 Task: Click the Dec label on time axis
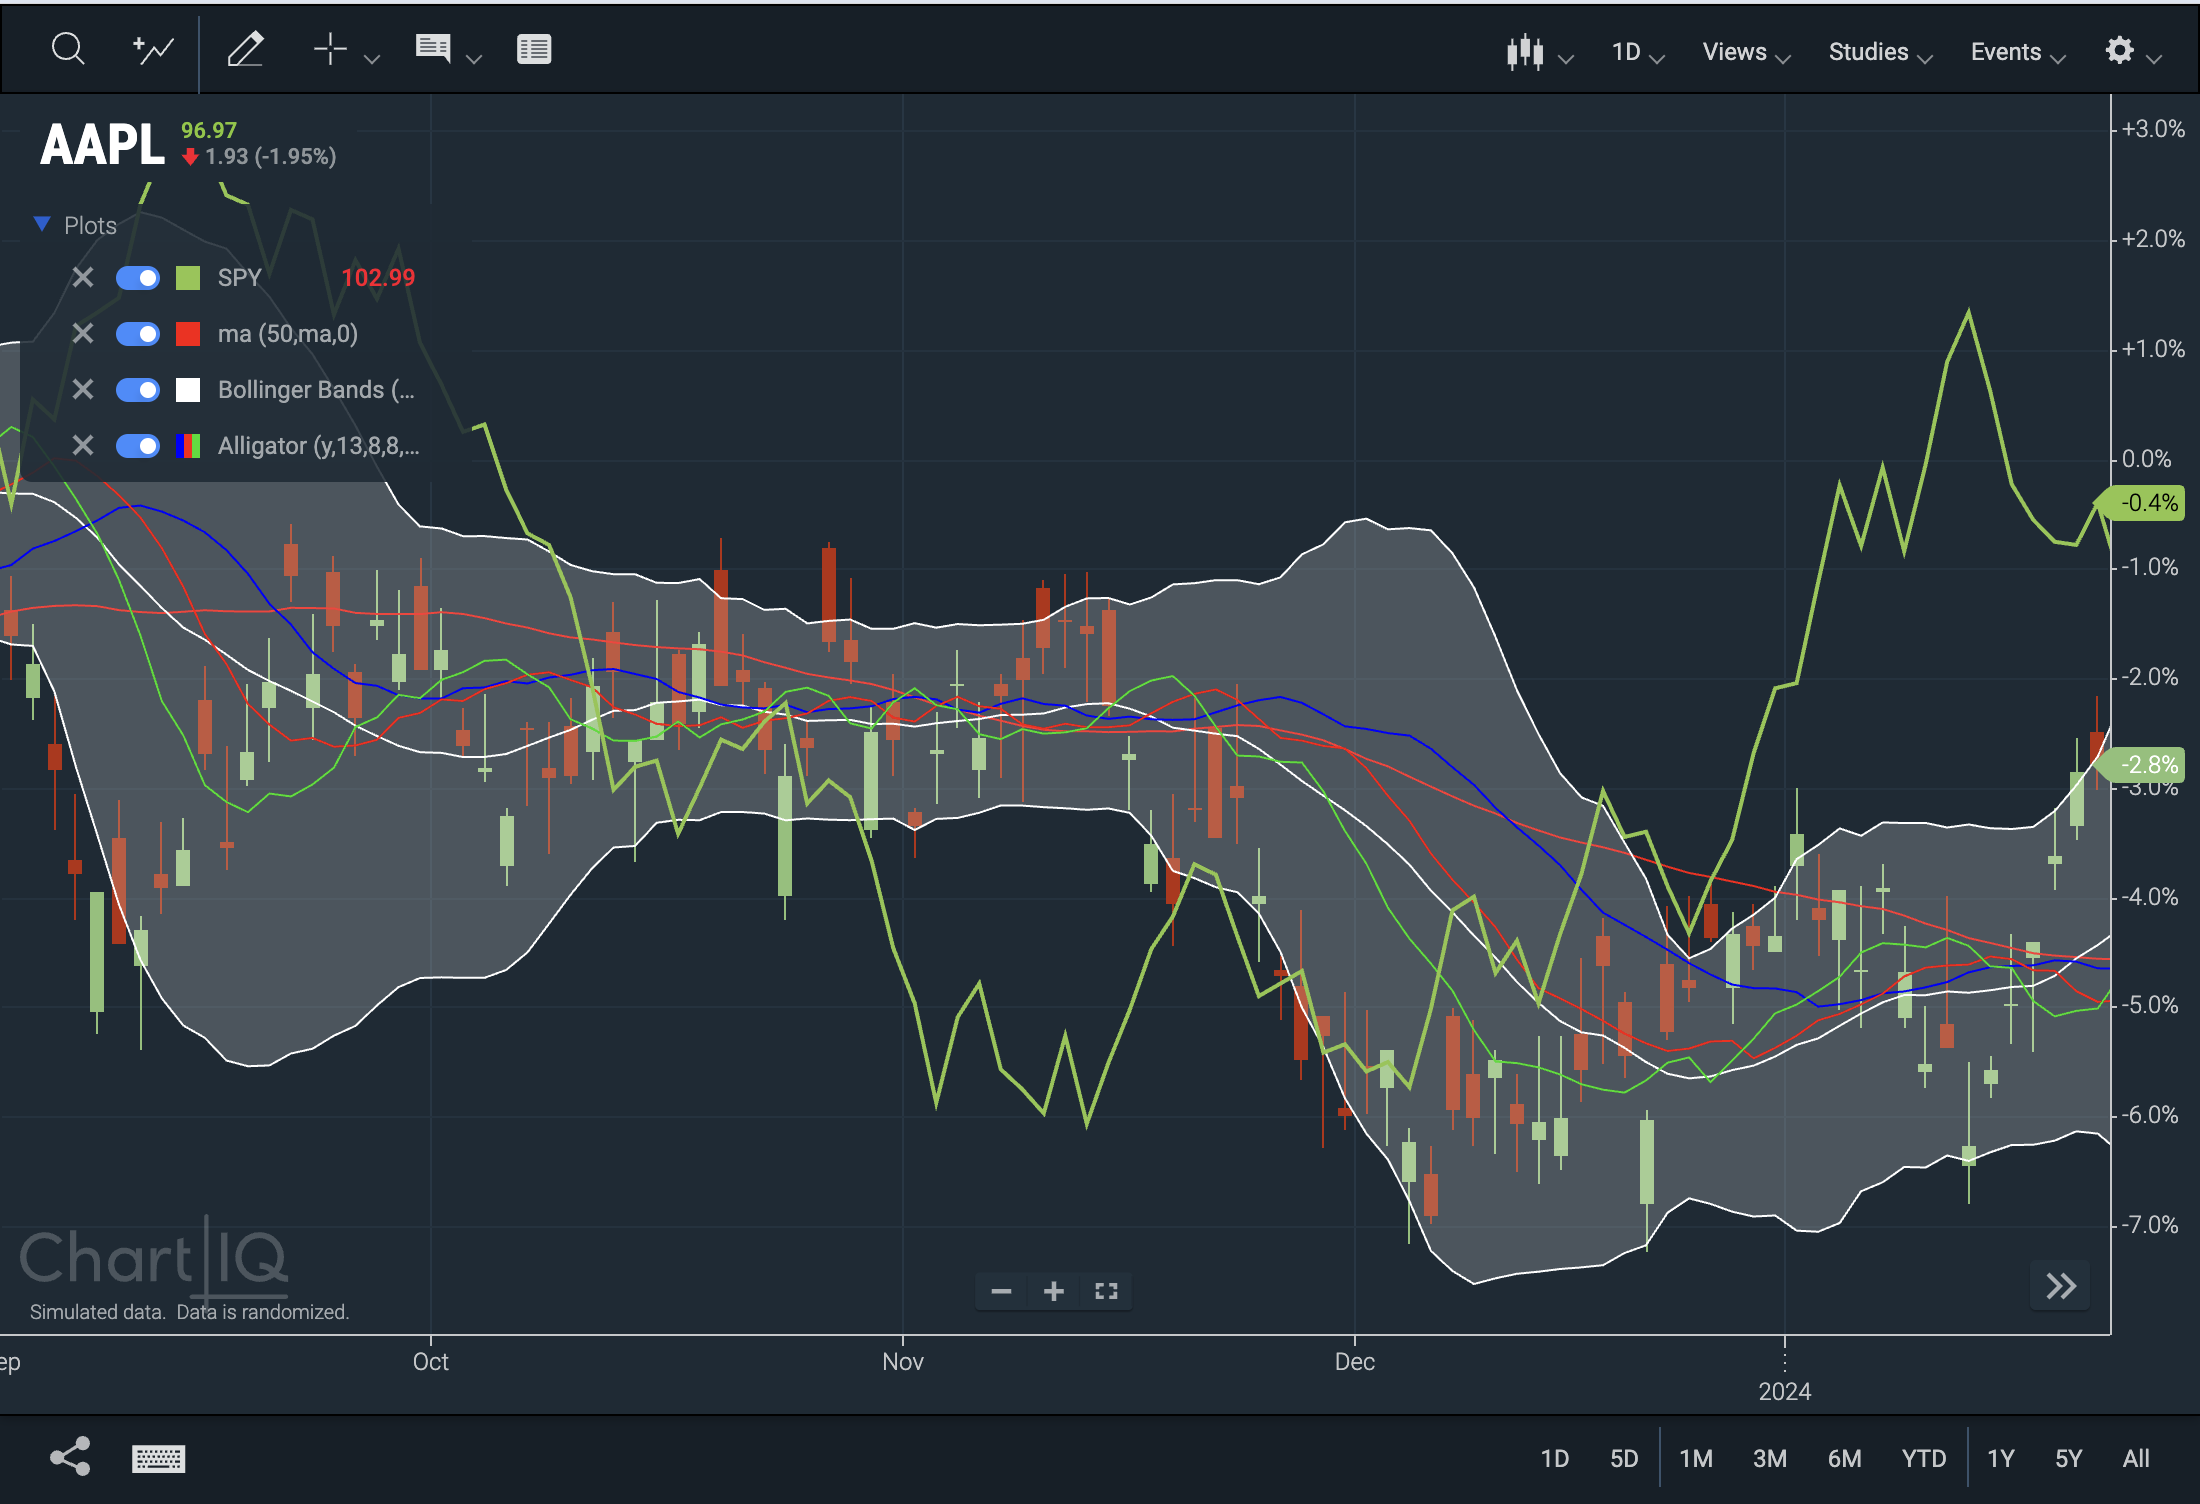1355,1362
